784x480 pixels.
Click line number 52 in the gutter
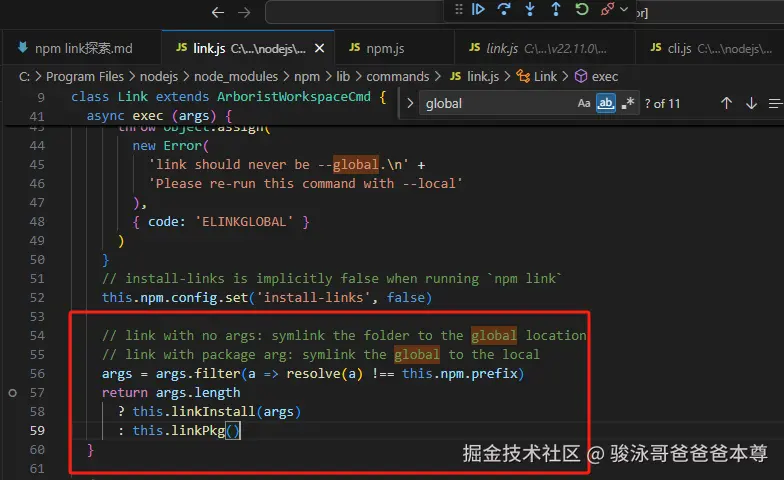(37, 298)
